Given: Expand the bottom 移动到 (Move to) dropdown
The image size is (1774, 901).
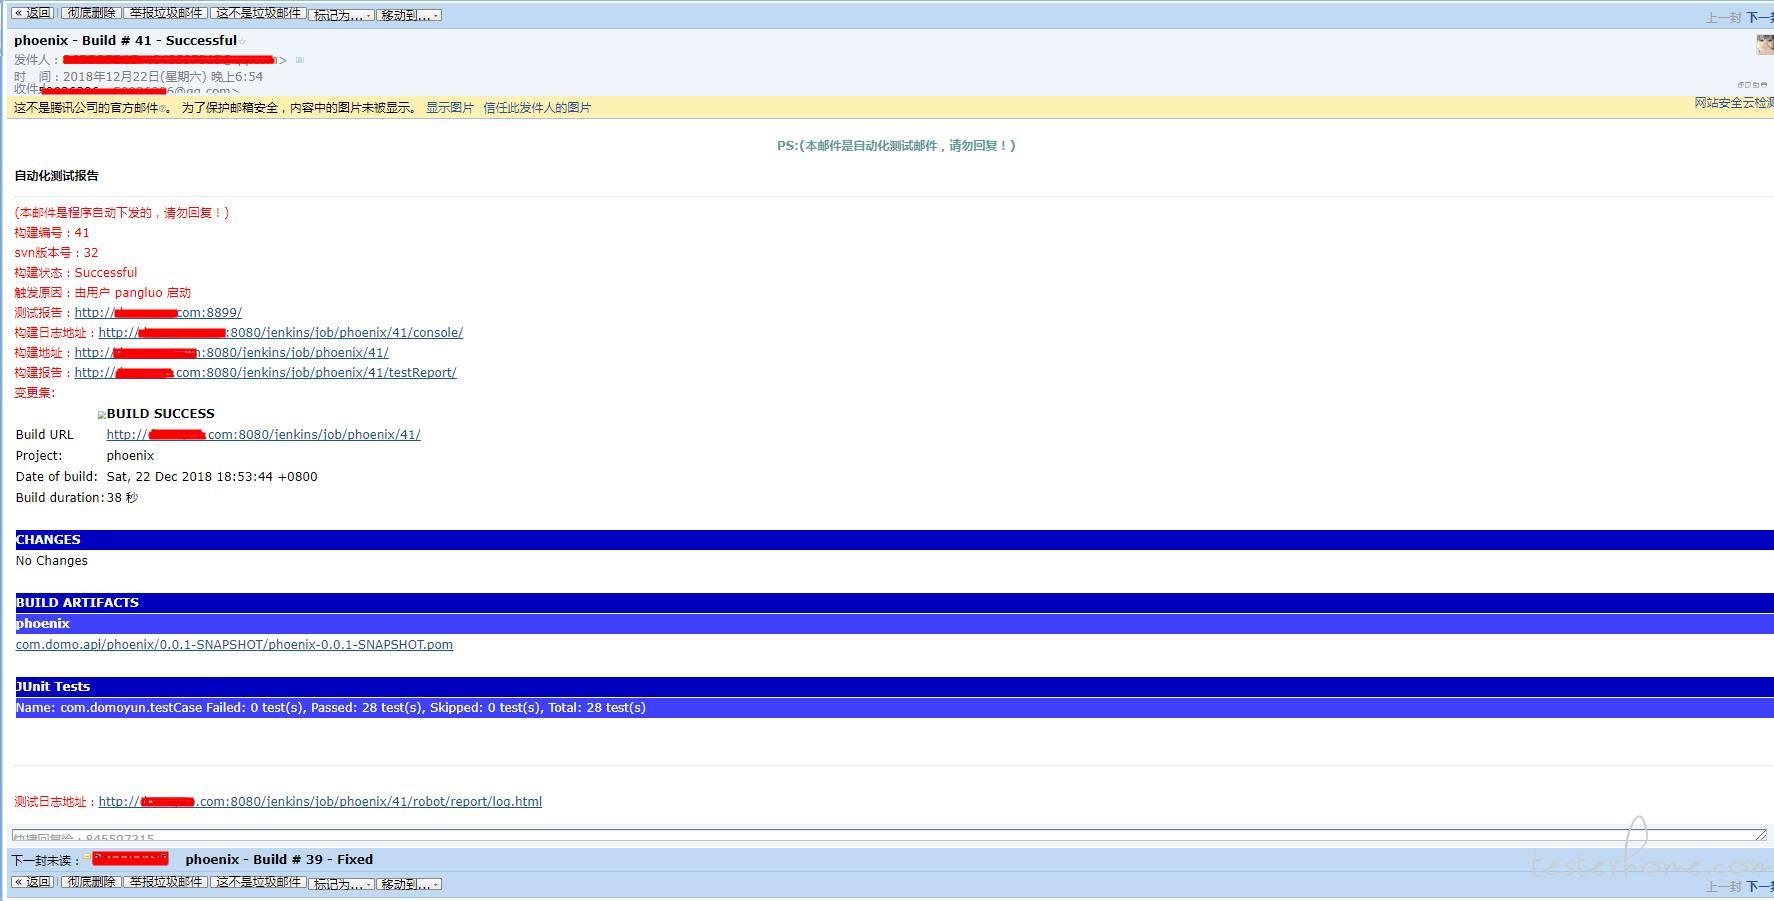Looking at the screenshot, I should point(409,884).
